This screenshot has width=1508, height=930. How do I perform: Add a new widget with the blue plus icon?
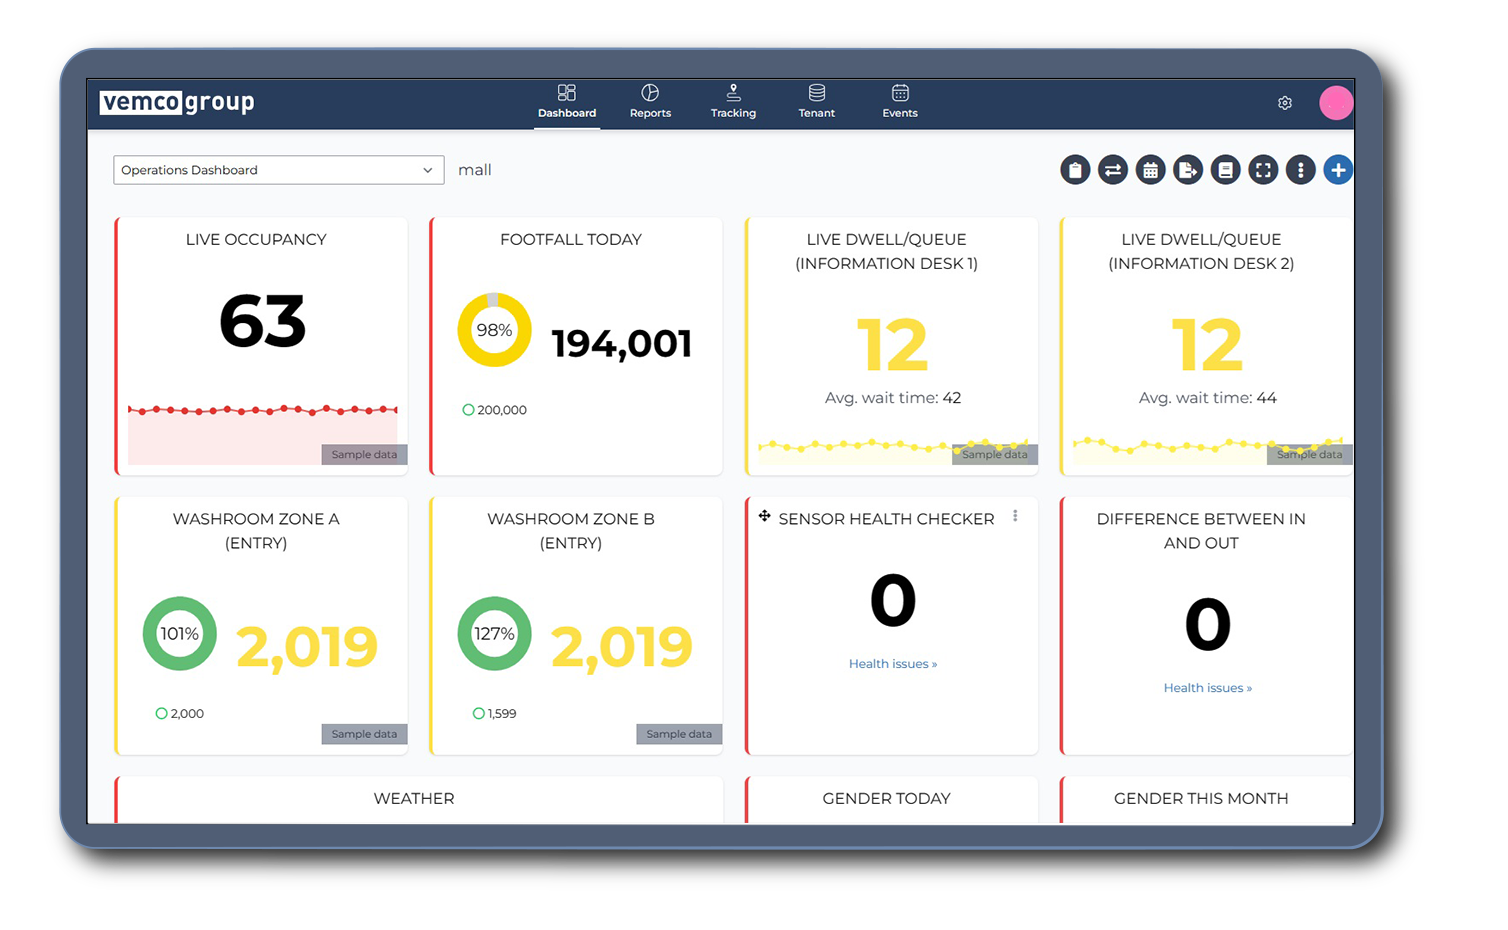click(1338, 170)
